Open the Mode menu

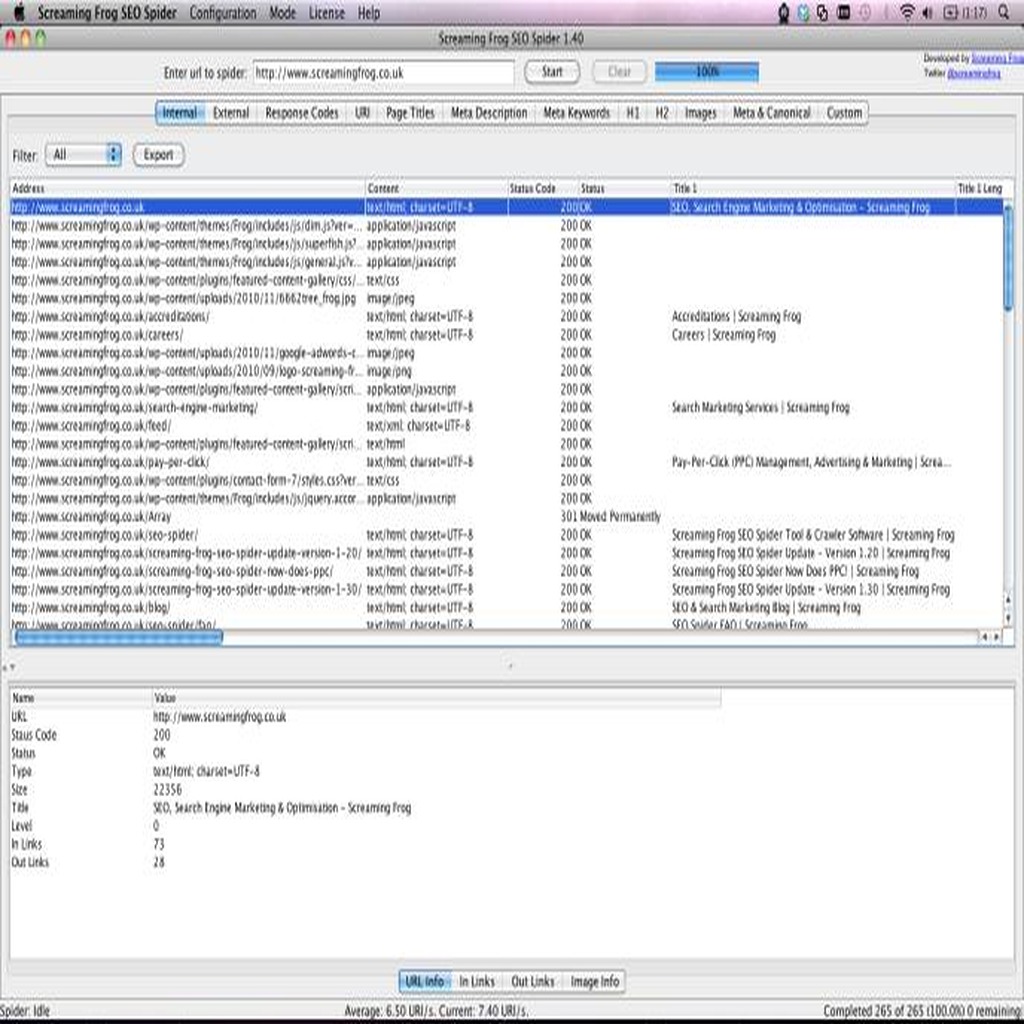(282, 12)
